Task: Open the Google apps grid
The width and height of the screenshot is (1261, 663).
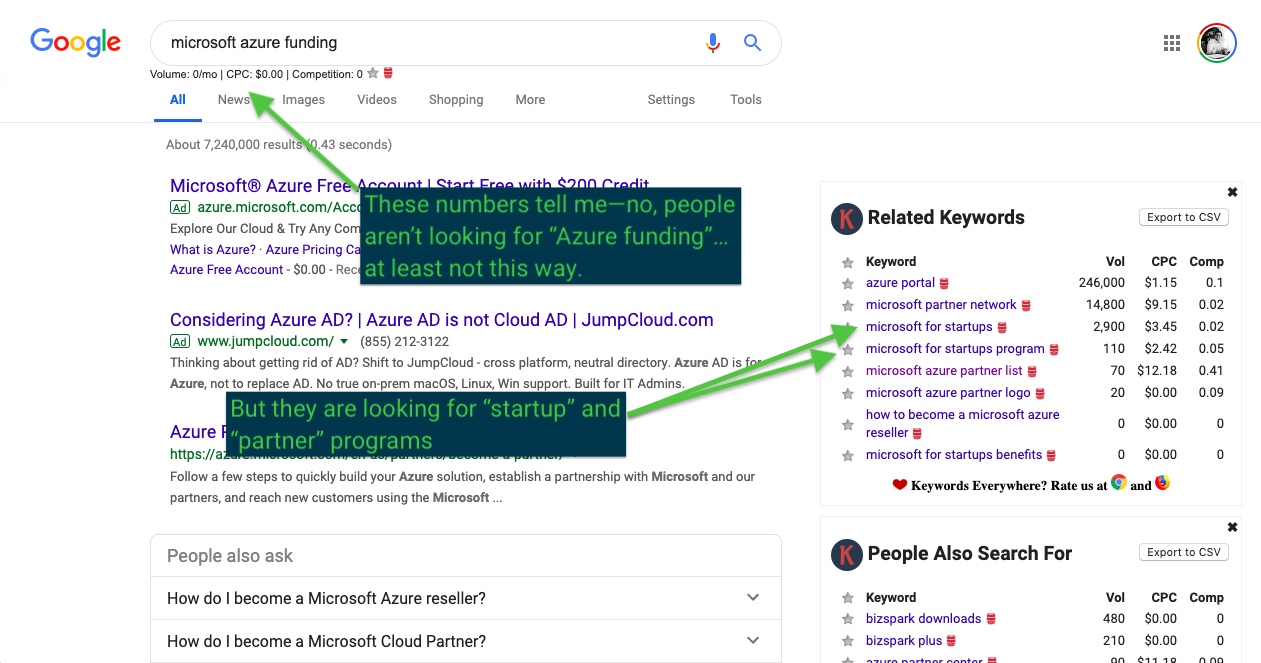Action: pos(1172,43)
